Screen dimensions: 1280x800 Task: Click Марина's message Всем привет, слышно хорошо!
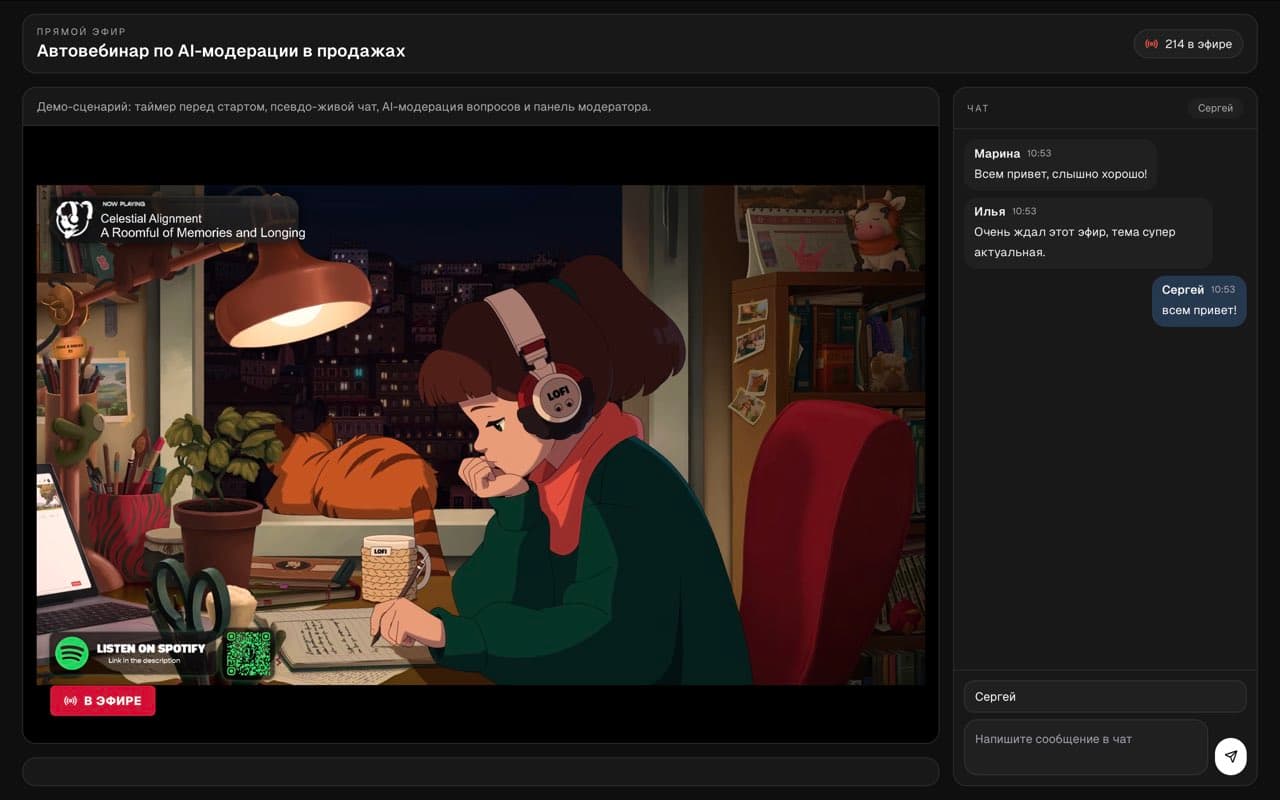[x=1061, y=164]
